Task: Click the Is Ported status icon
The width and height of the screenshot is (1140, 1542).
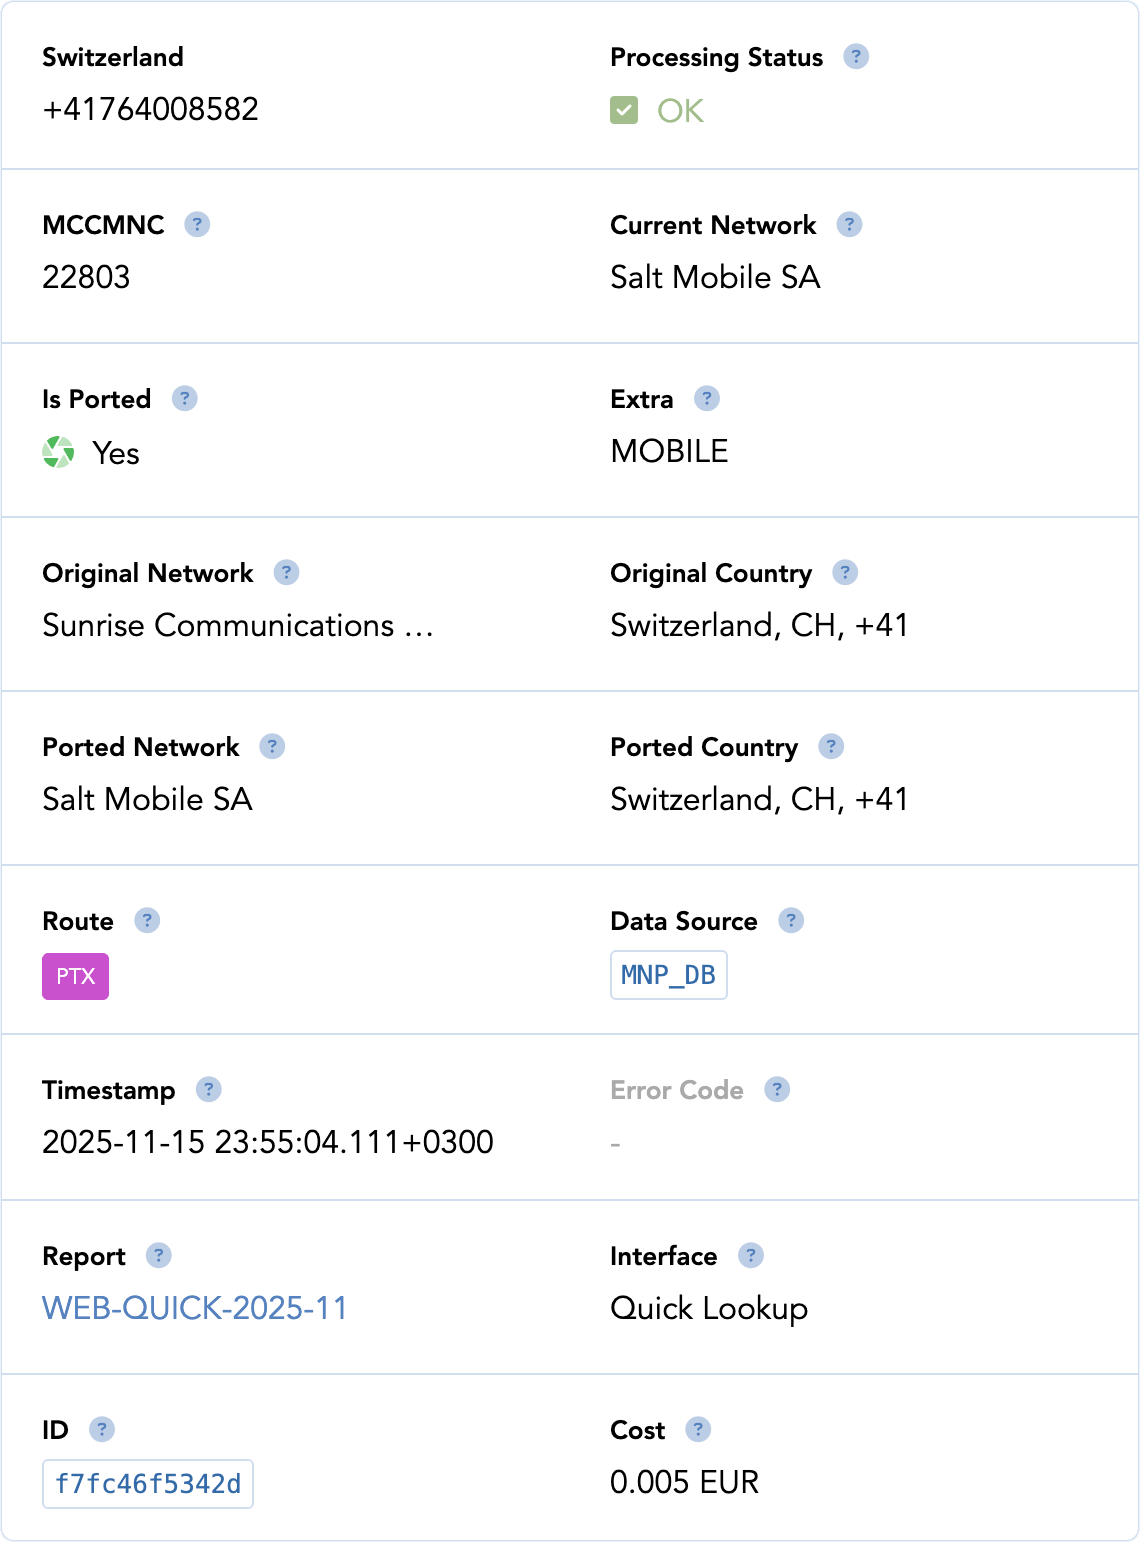Action: tap(58, 452)
